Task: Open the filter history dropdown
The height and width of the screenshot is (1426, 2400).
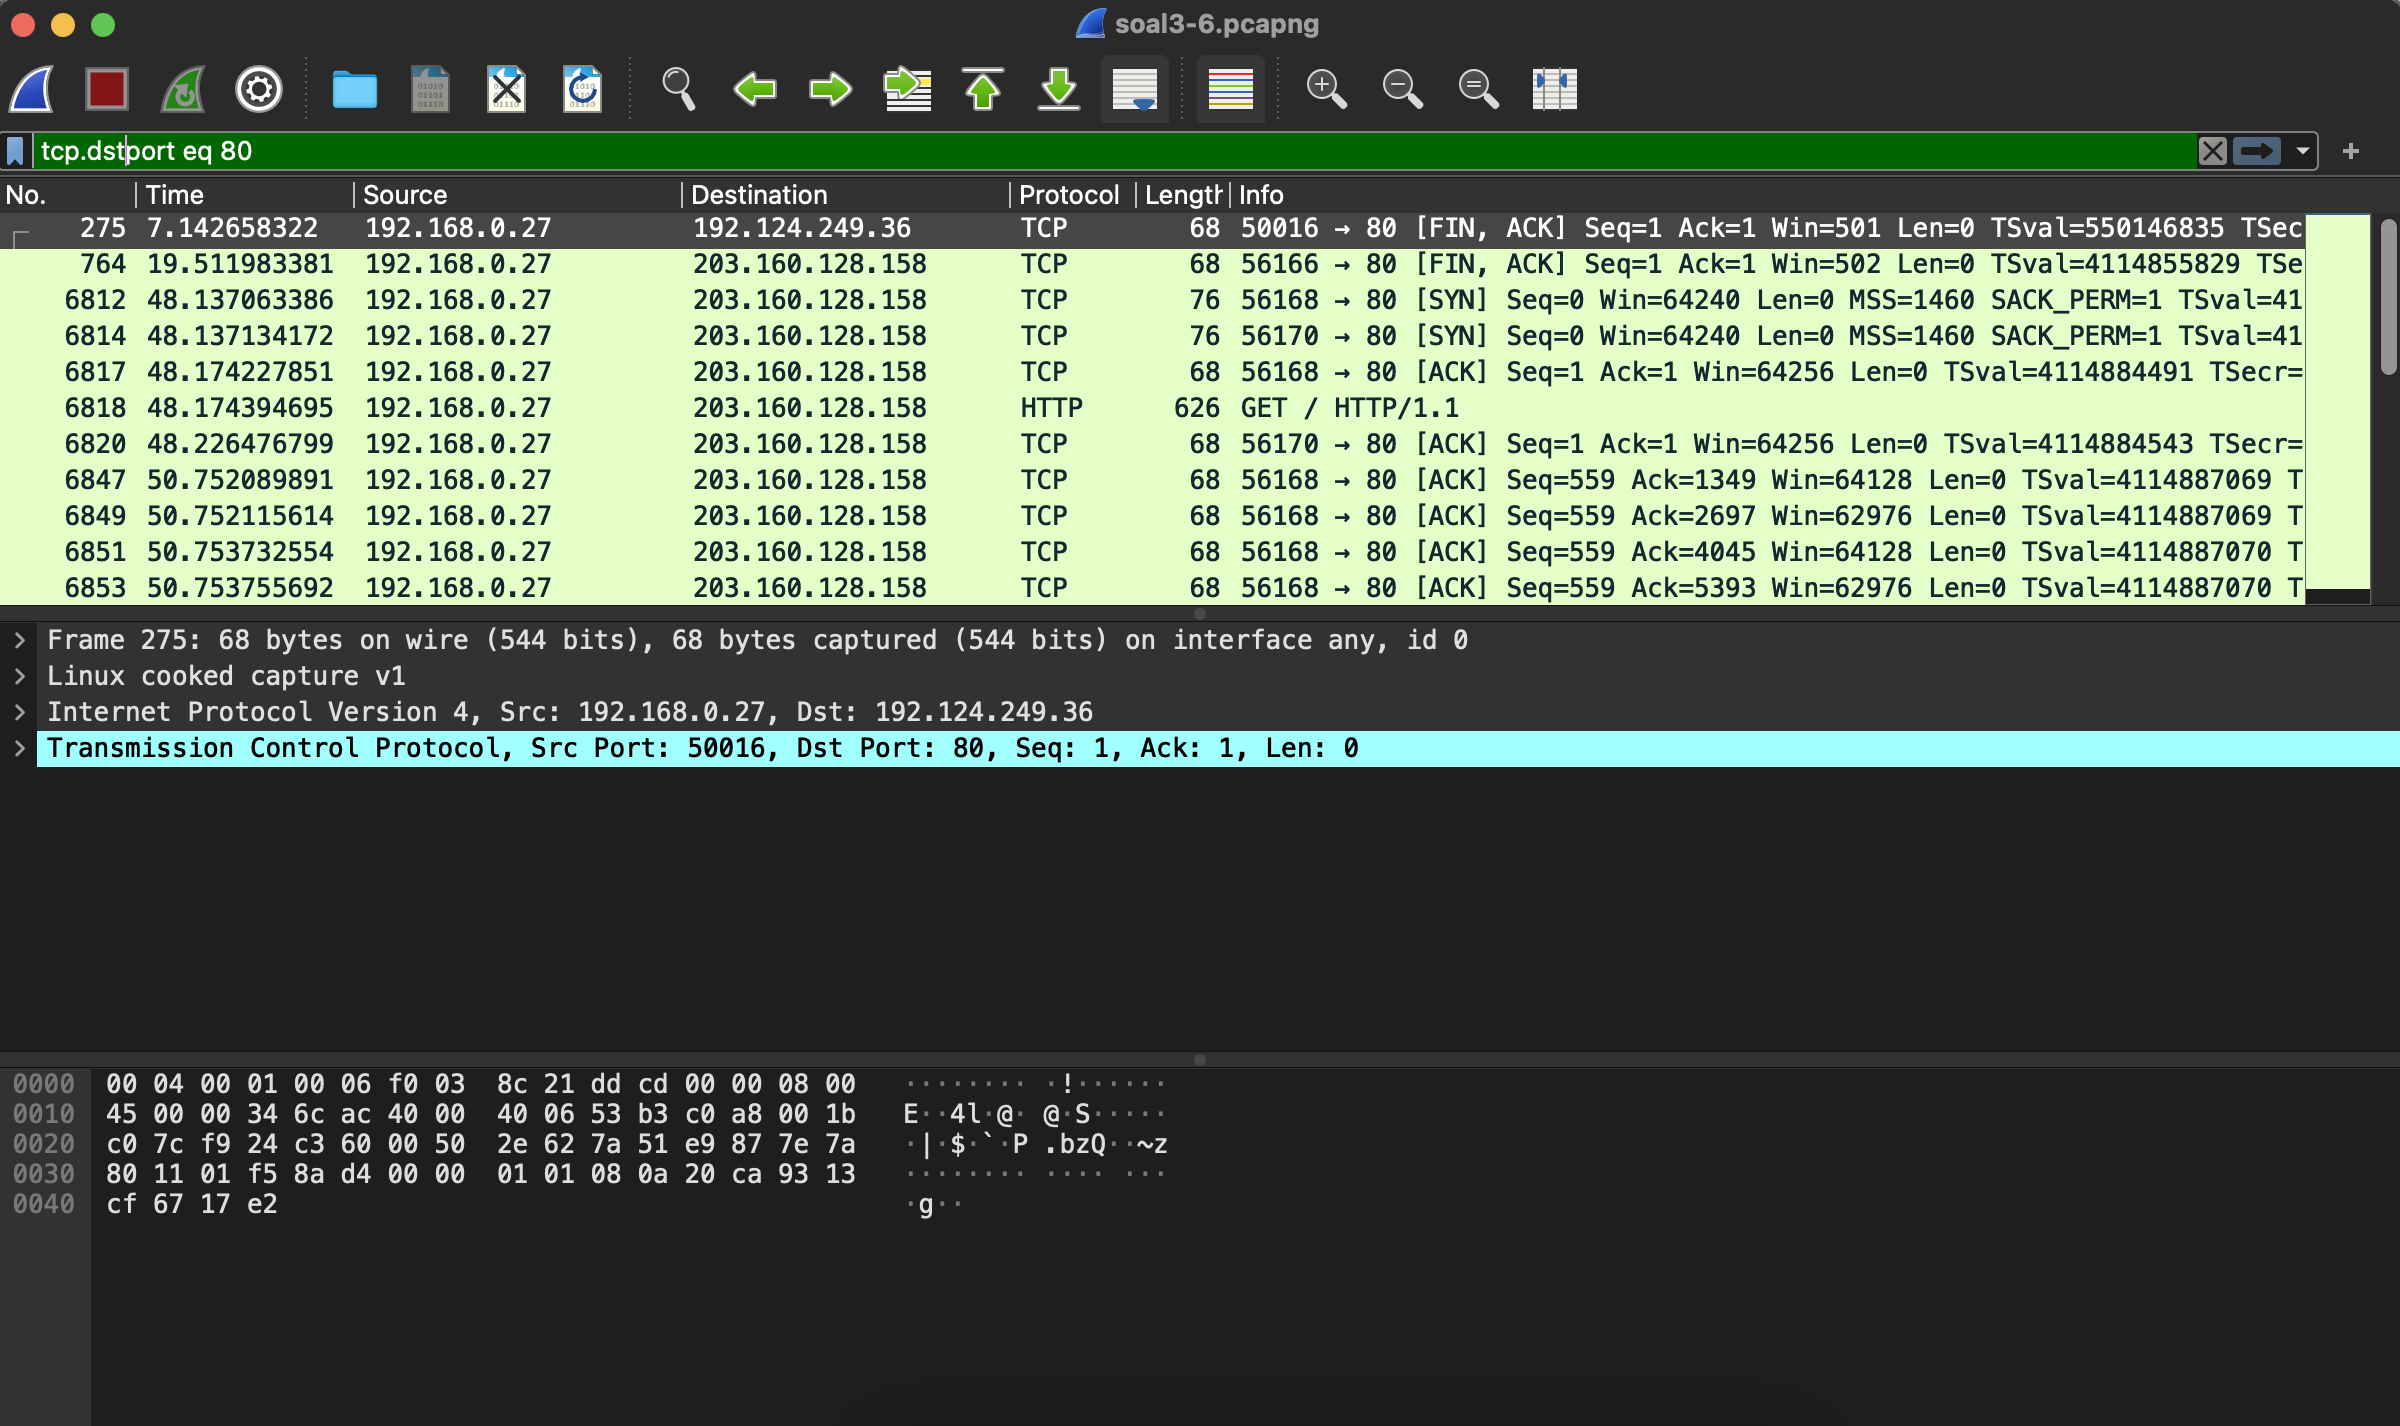Action: (x=2303, y=151)
